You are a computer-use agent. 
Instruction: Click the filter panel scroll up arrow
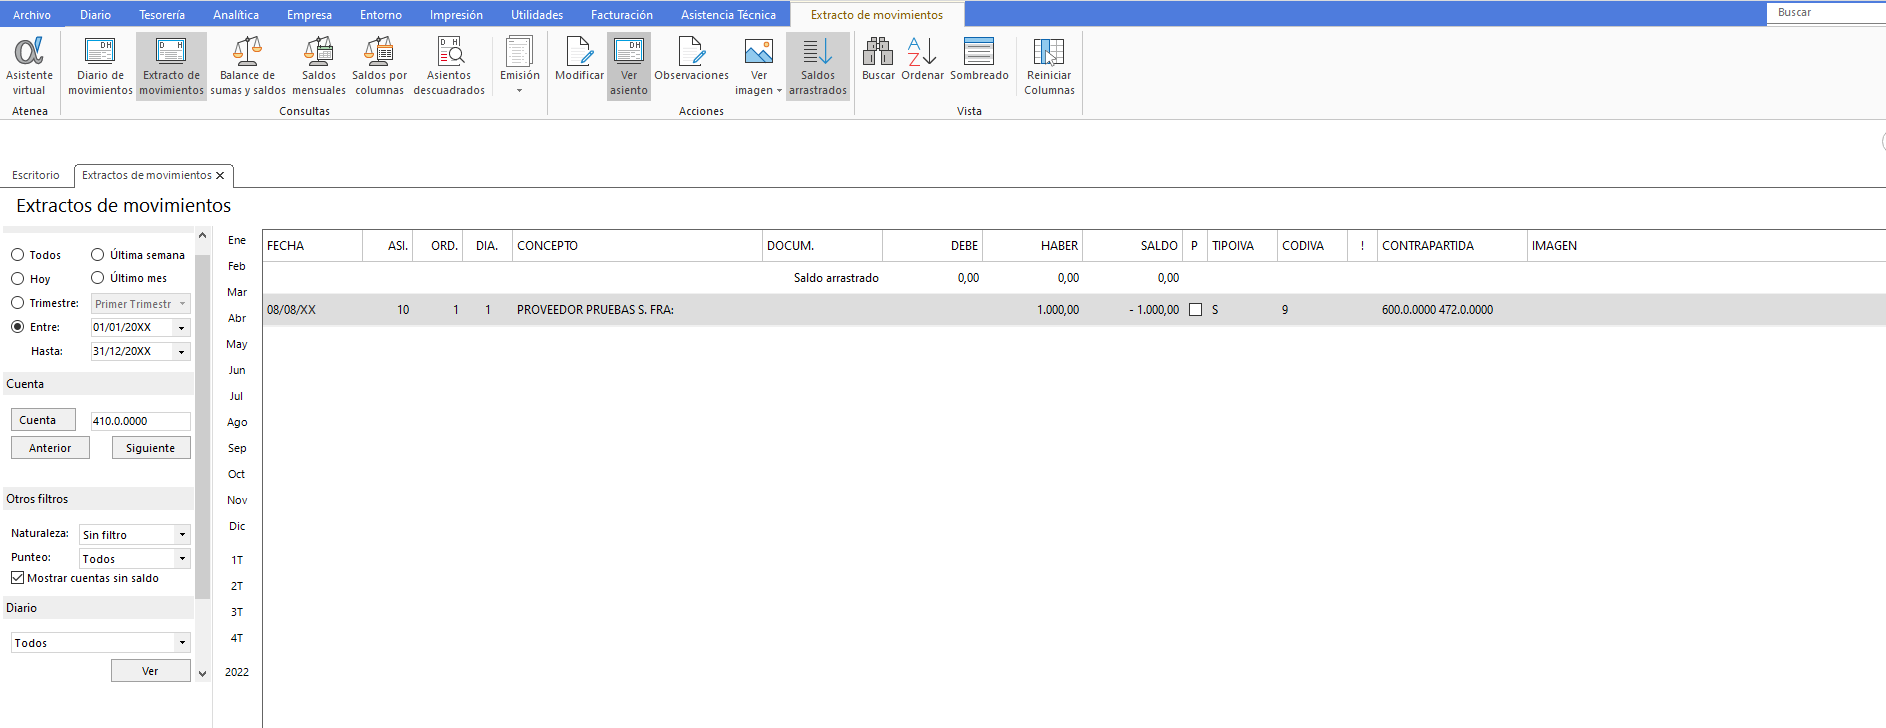pyautogui.click(x=202, y=236)
